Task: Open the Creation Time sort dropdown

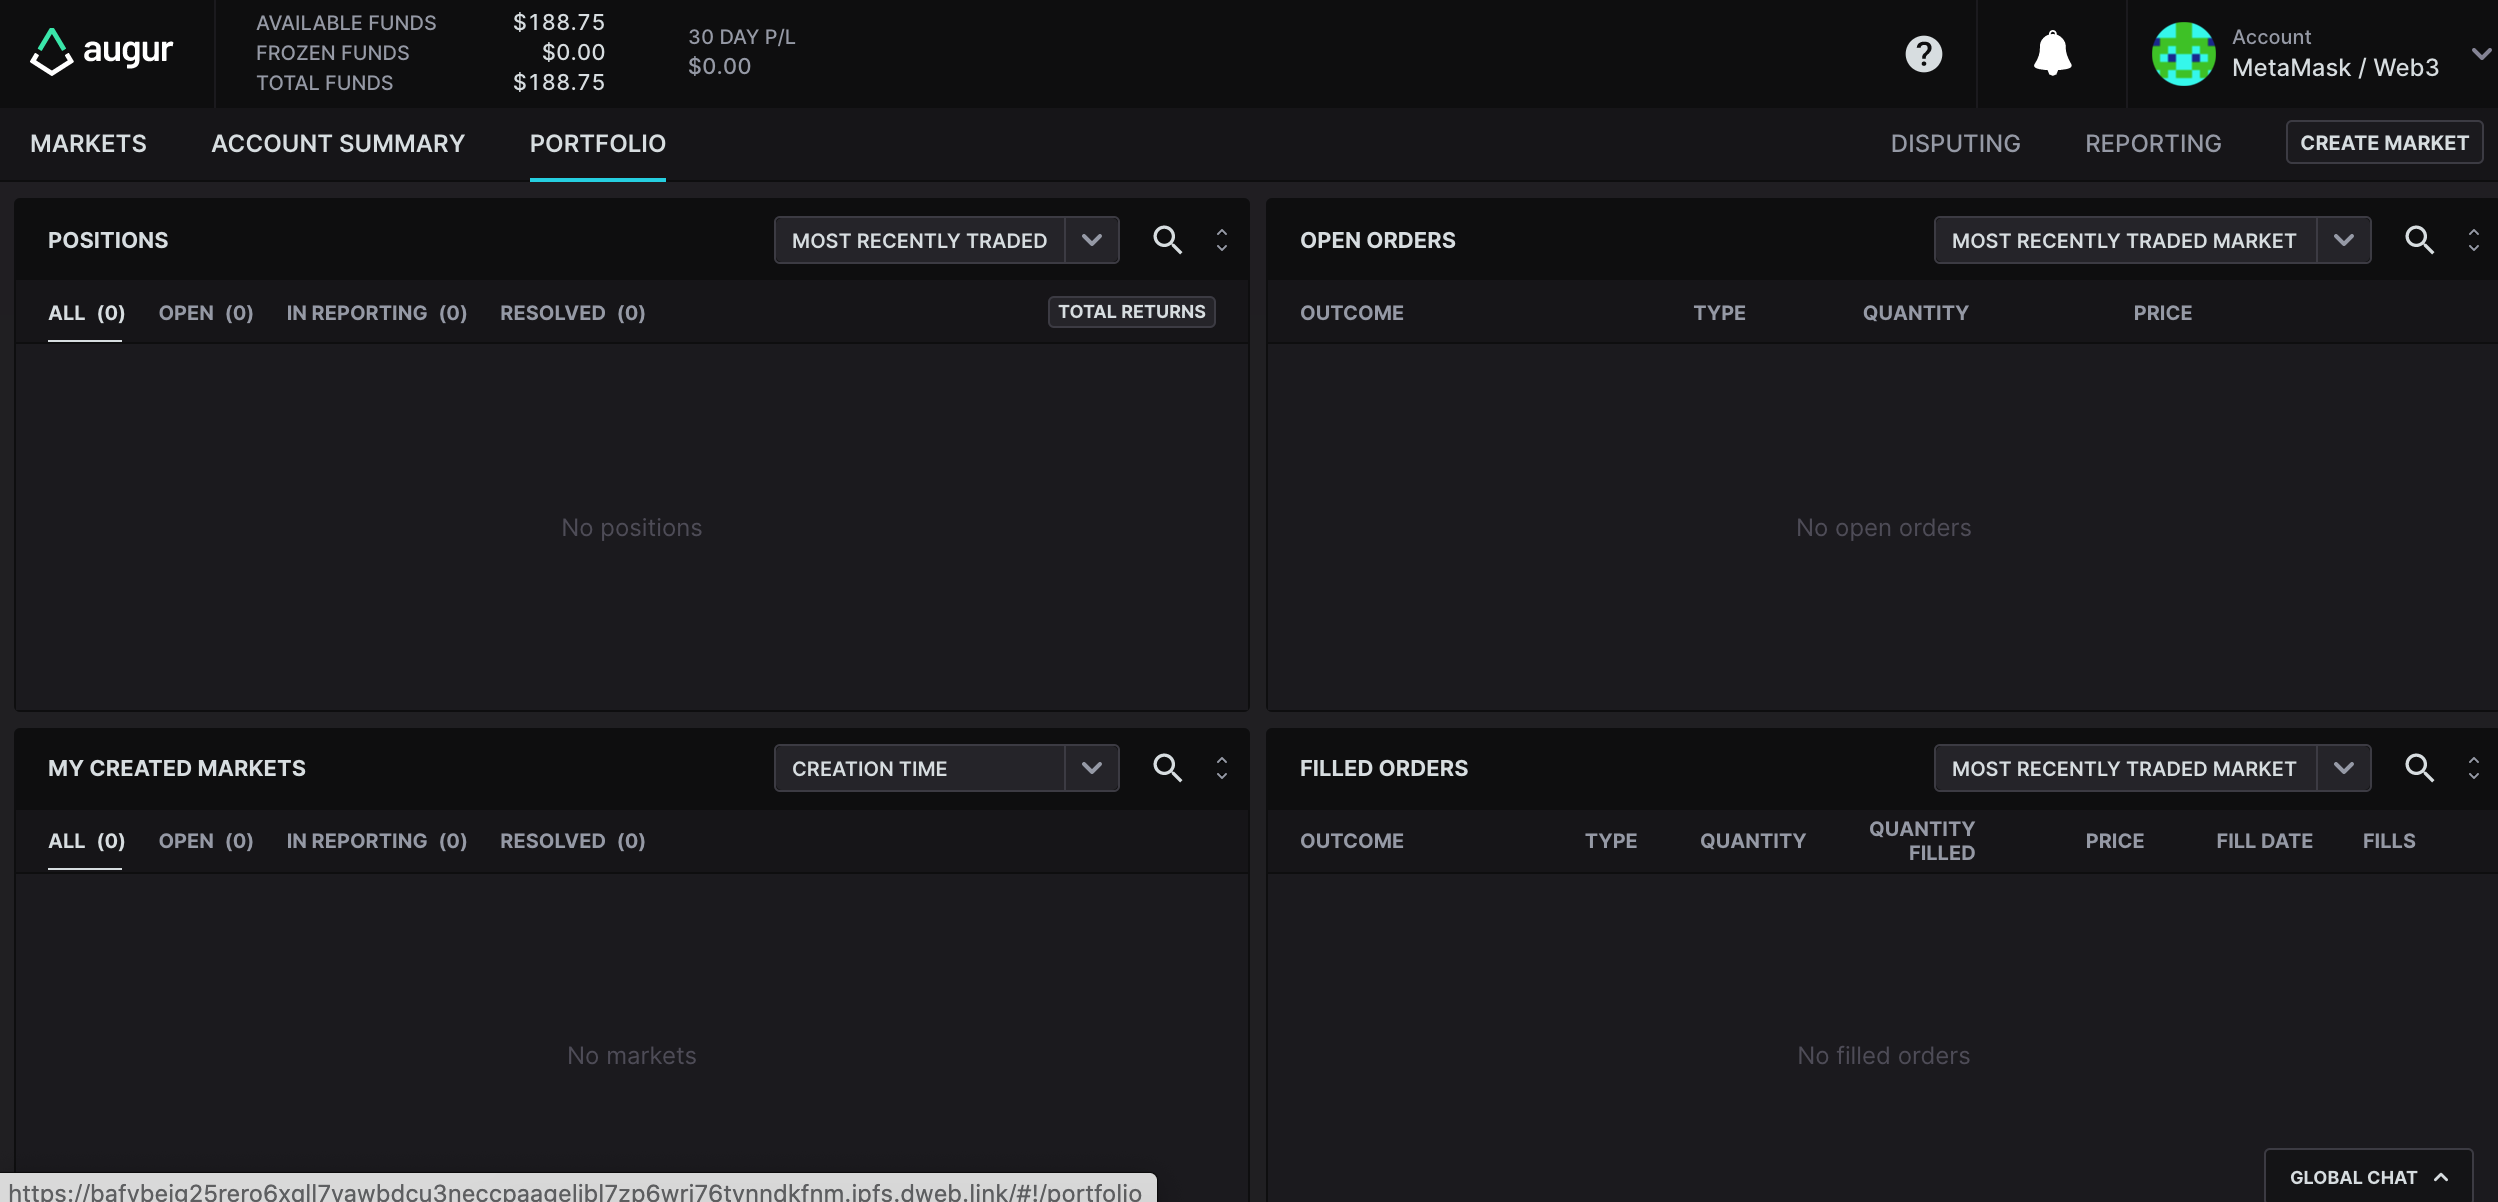Action: point(945,768)
